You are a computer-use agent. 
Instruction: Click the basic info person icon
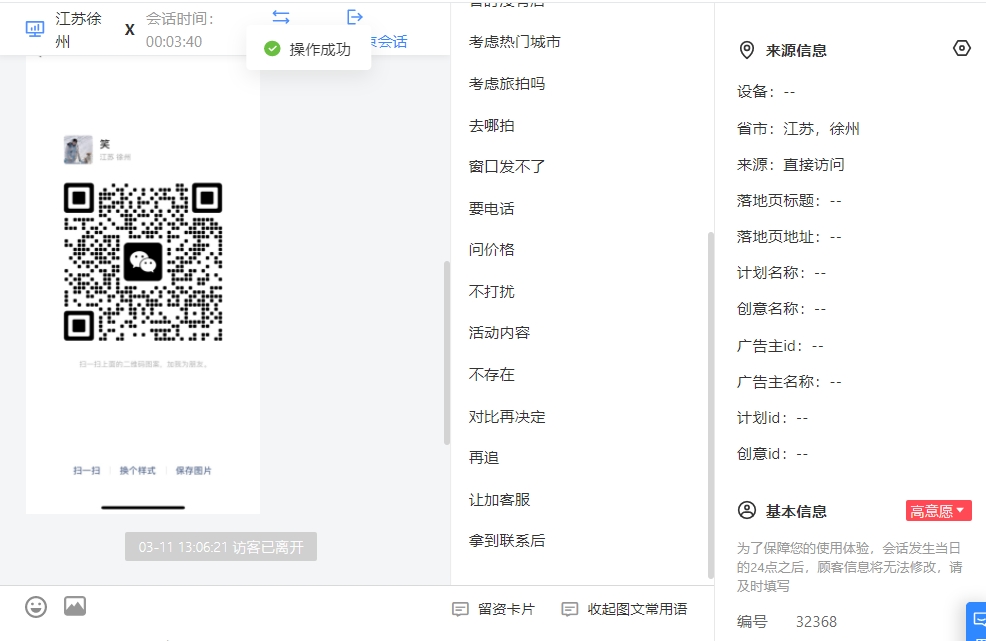pos(746,510)
